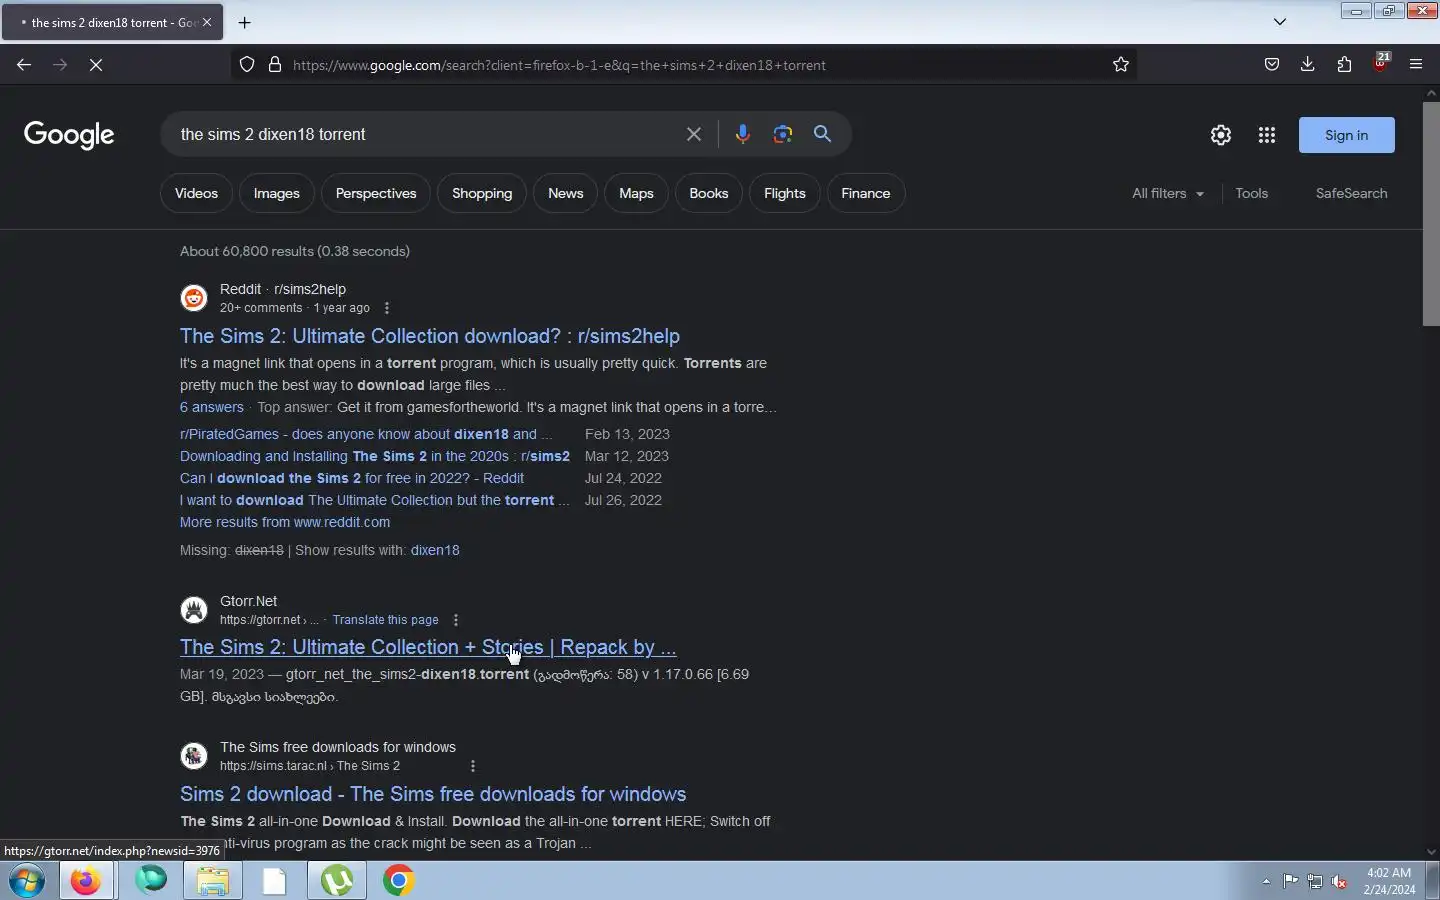Show hidden system tray icons arrow
Screen dimensions: 1440x900
coord(1266,881)
